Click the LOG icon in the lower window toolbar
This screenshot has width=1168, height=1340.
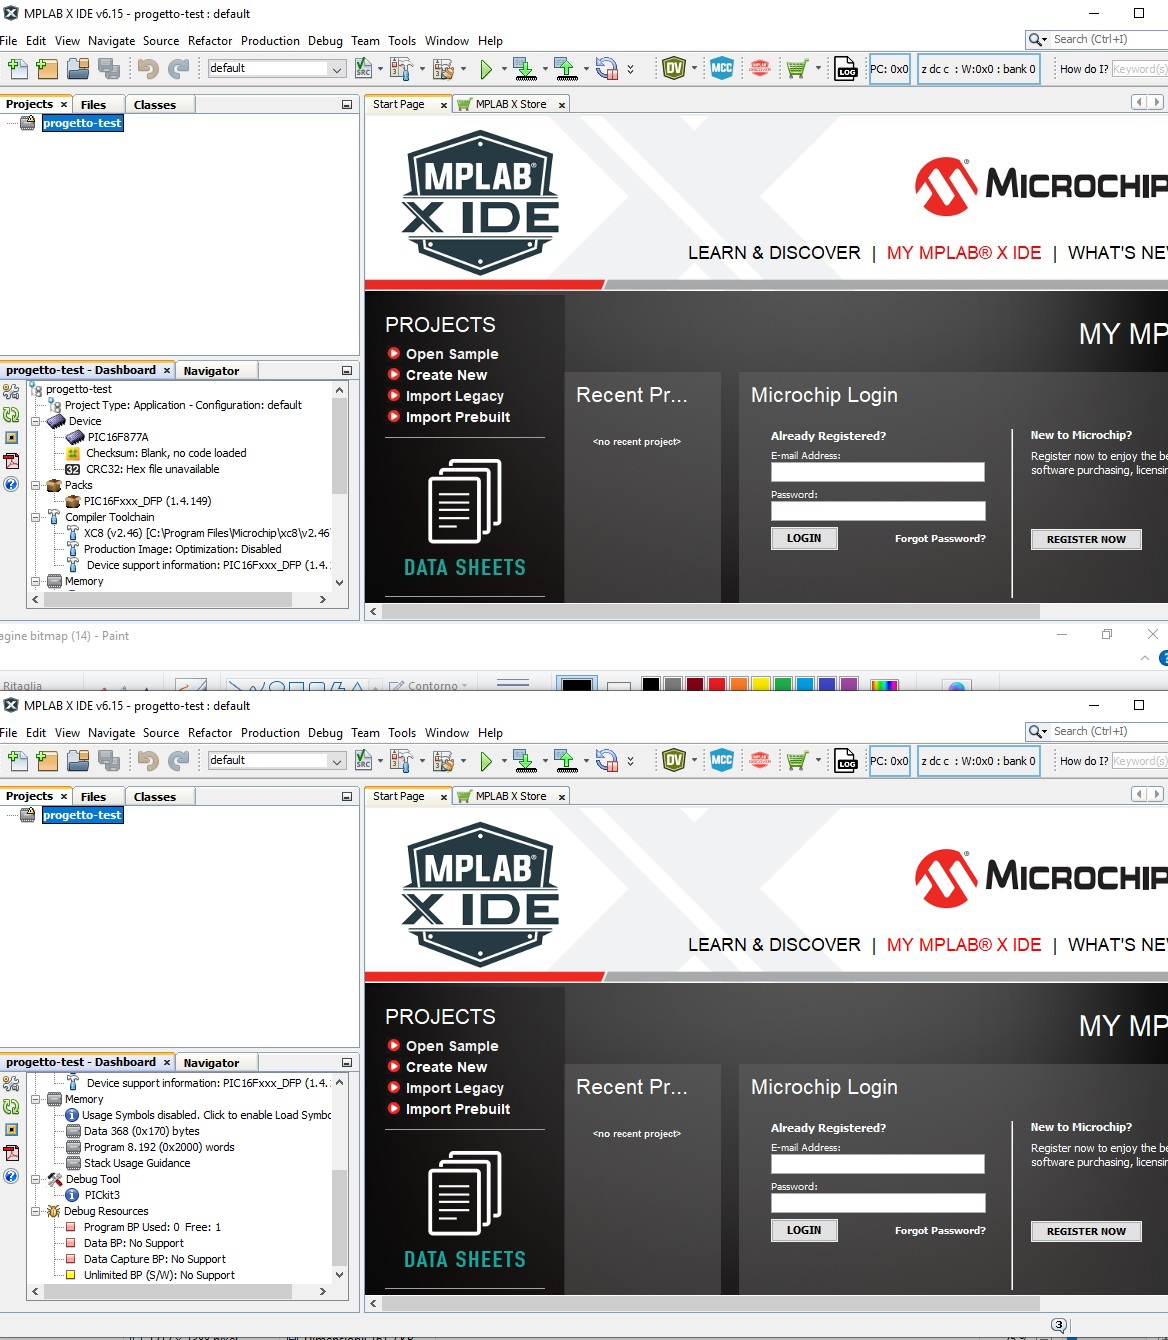point(846,761)
